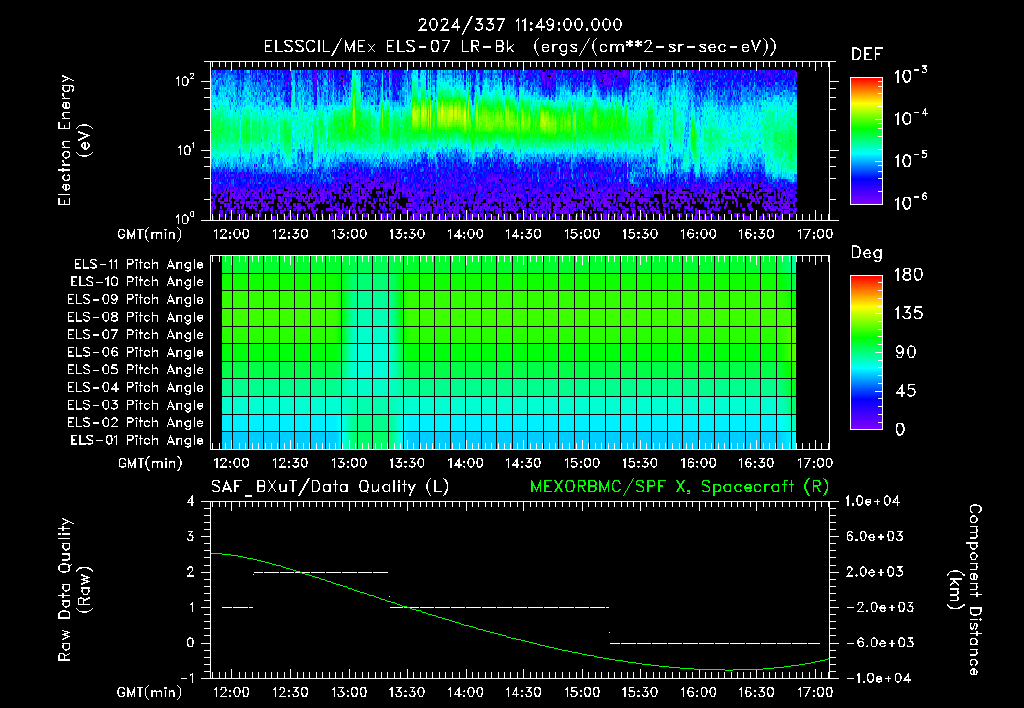Click GMT(min) label under the bottom plot
This screenshot has height=708, width=1024.
(150, 692)
